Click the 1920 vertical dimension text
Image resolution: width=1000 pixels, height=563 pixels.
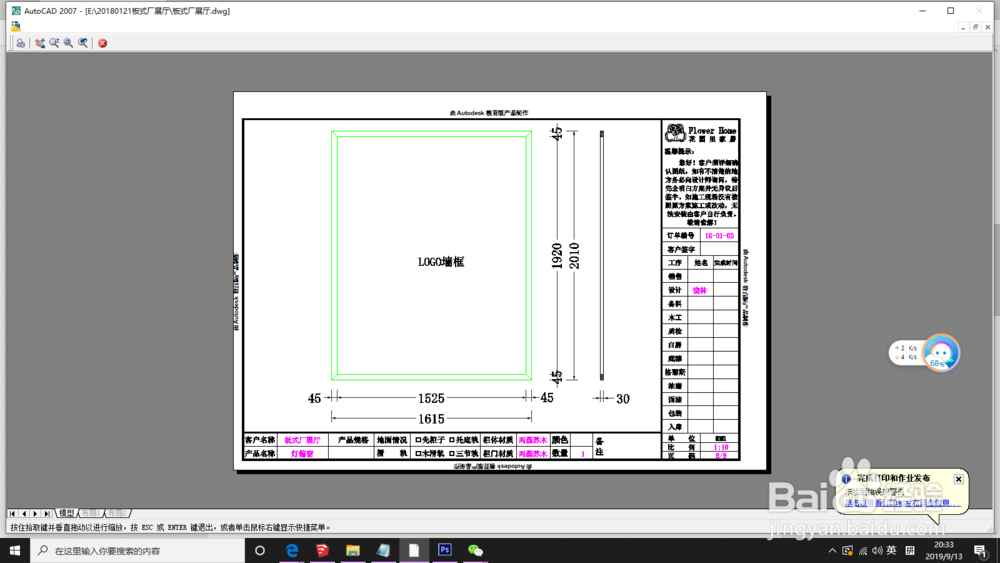[x=557, y=256]
